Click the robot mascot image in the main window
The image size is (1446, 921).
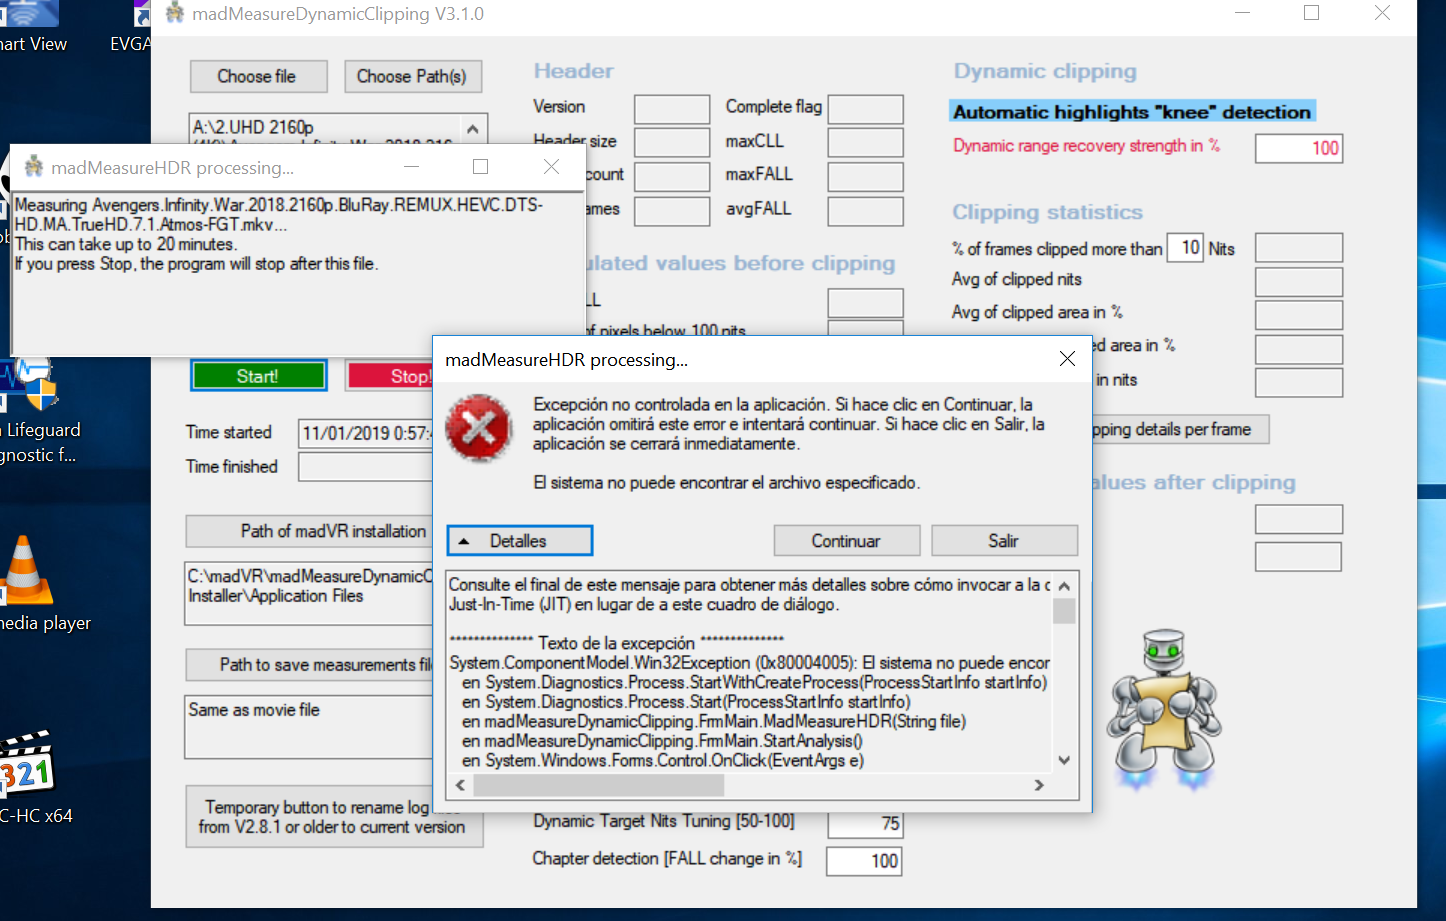click(1163, 708)
